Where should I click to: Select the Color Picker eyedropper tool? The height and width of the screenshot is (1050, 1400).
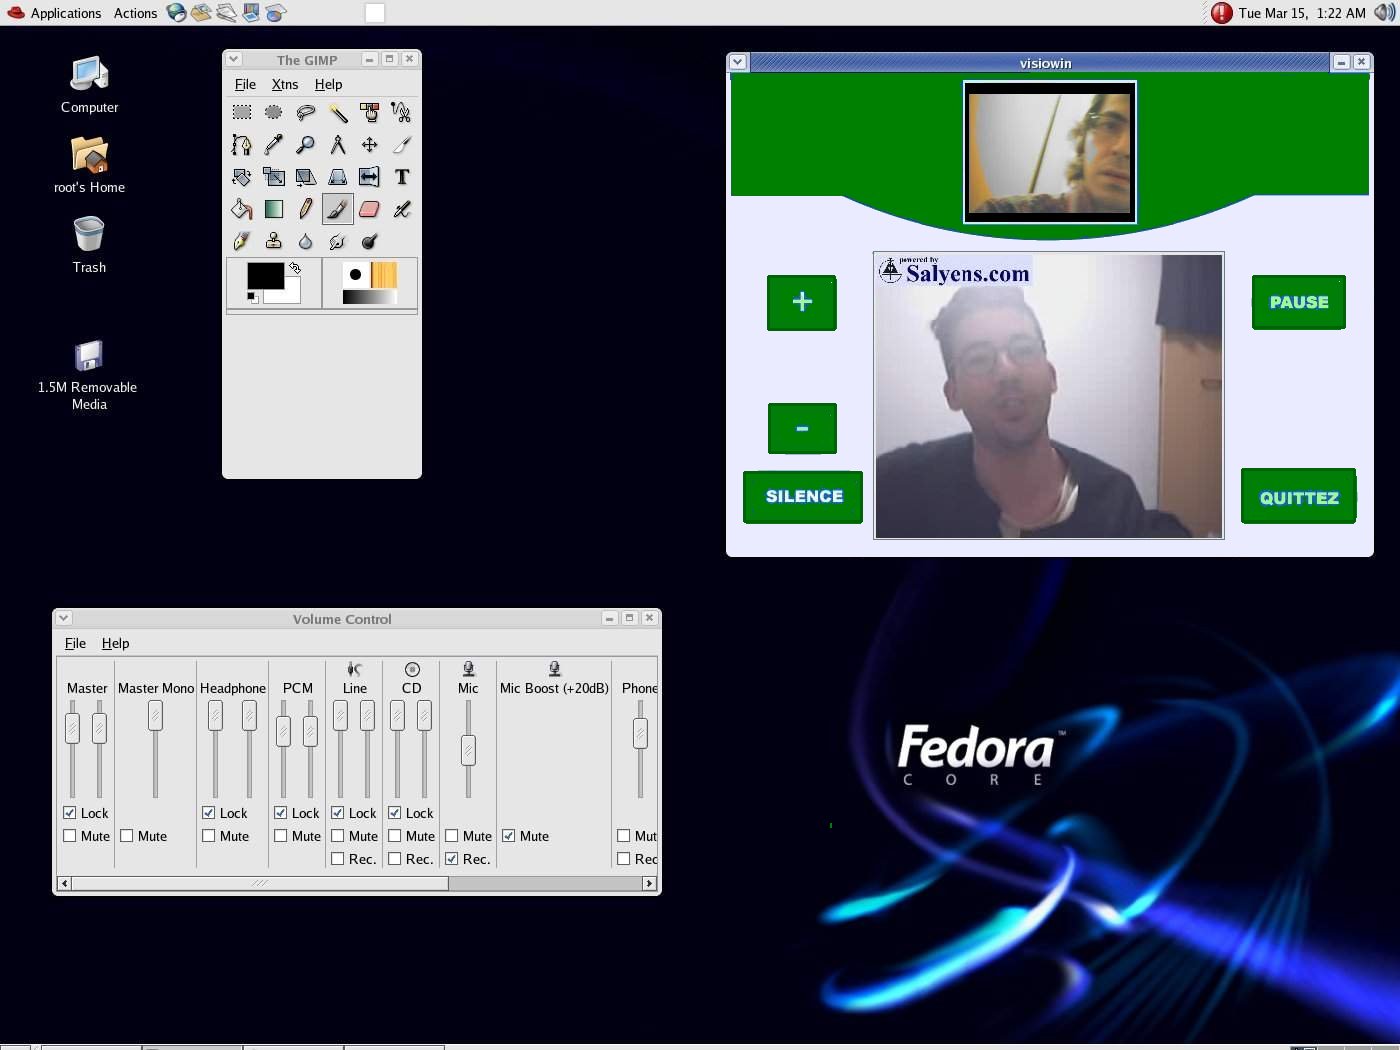[x=274, y=145]
